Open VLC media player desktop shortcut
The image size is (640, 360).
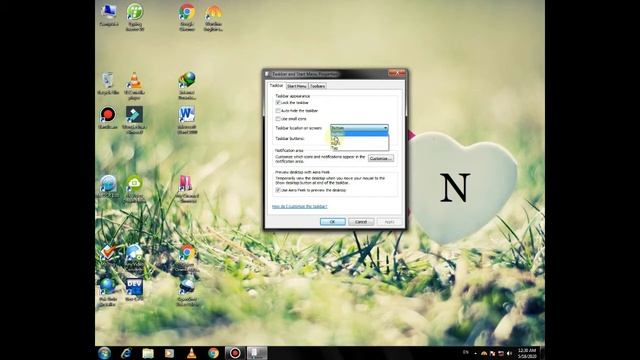134,86
